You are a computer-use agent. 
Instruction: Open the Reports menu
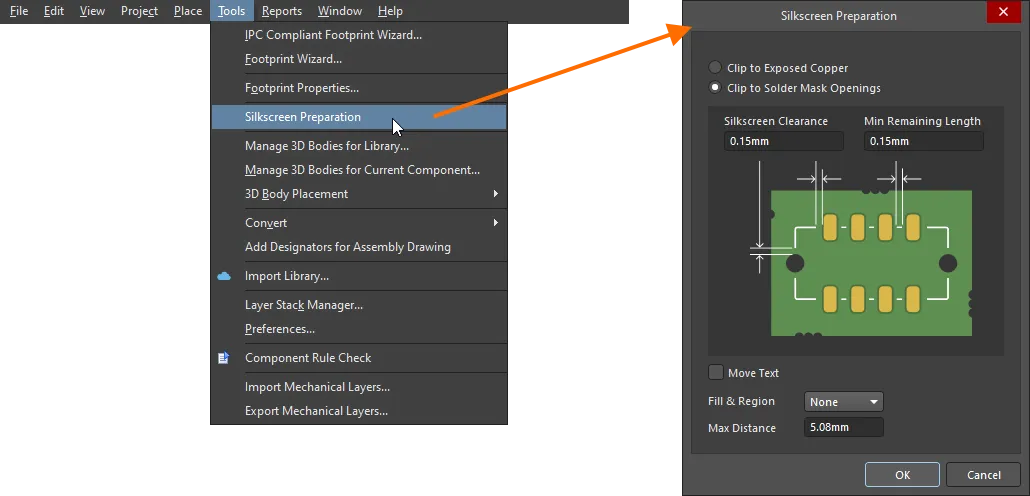coord(282,11)
